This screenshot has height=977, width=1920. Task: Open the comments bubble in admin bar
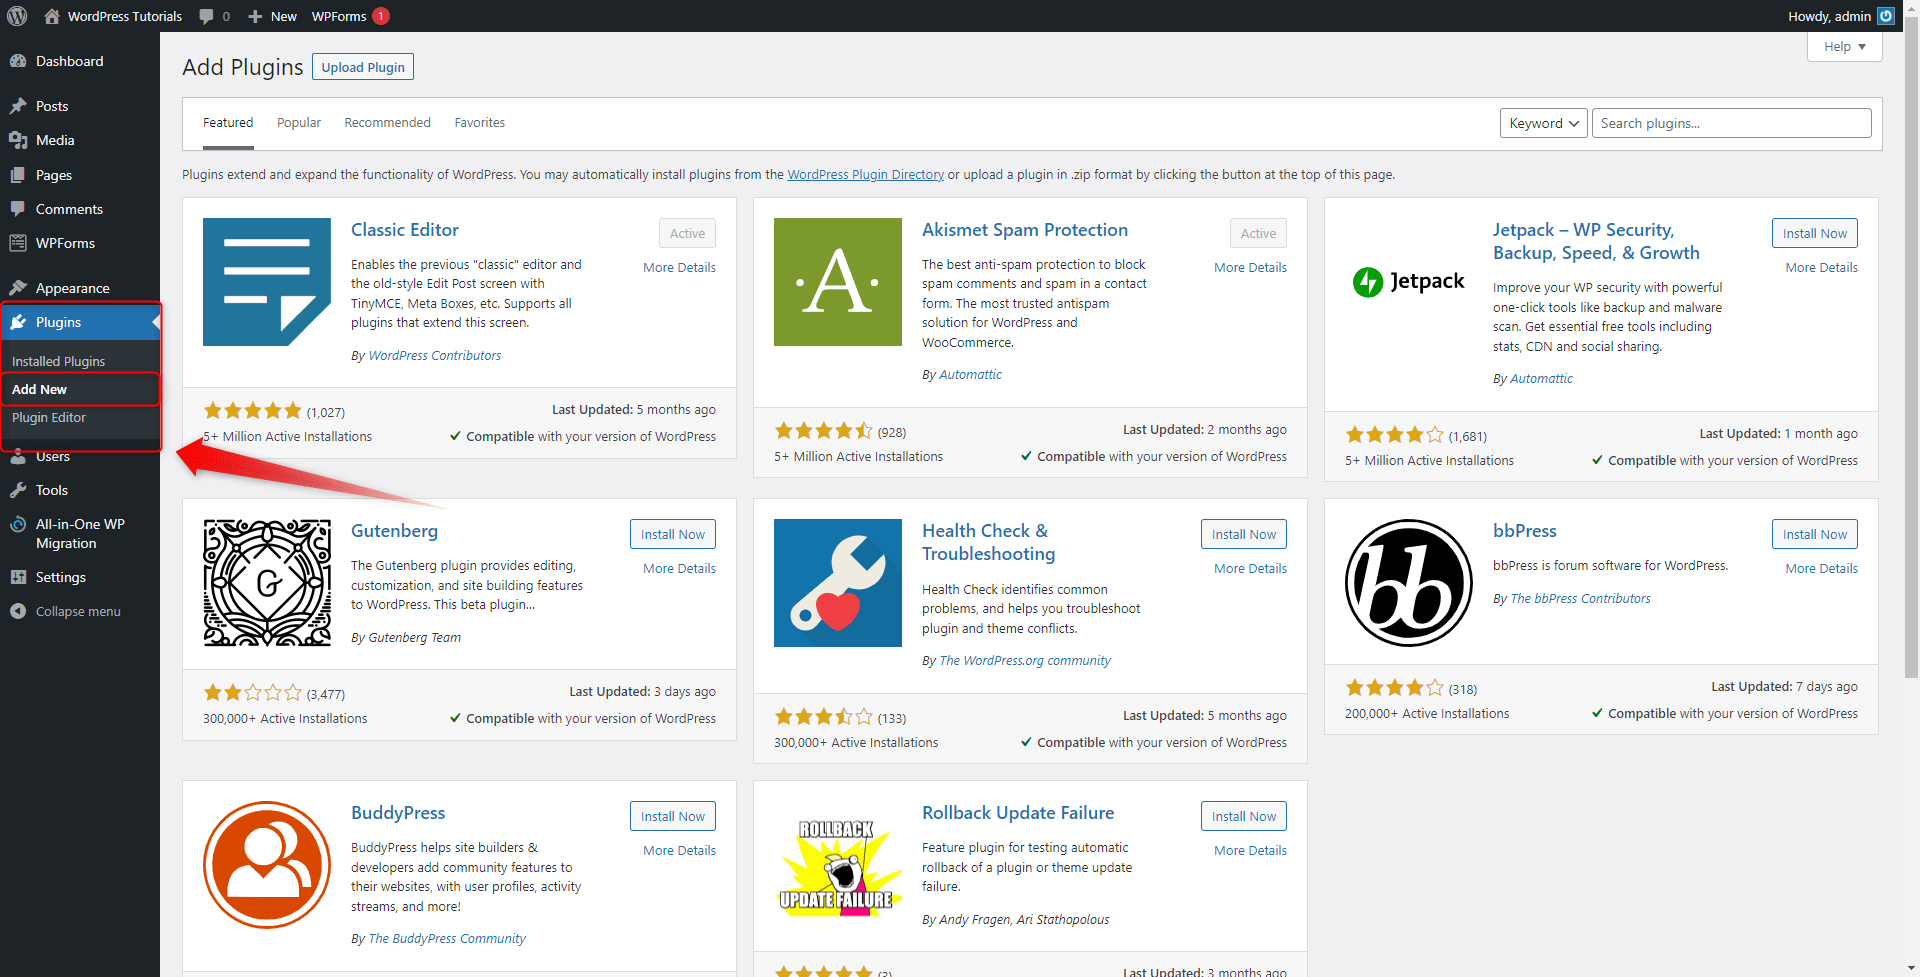[214, 16]
